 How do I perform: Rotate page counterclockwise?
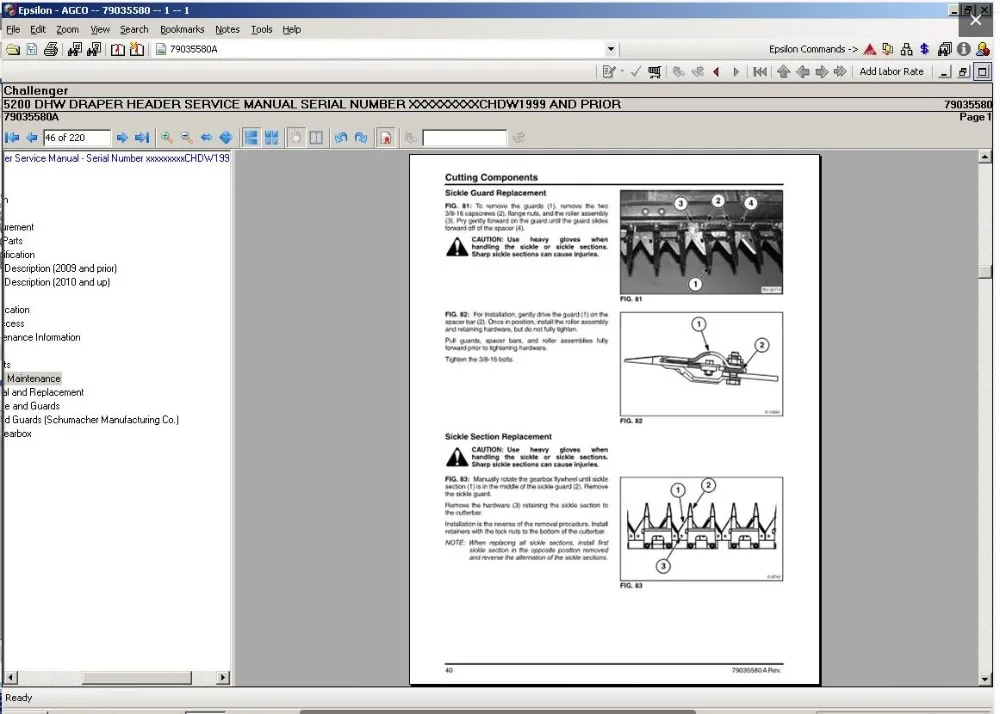tap(341, 138)
